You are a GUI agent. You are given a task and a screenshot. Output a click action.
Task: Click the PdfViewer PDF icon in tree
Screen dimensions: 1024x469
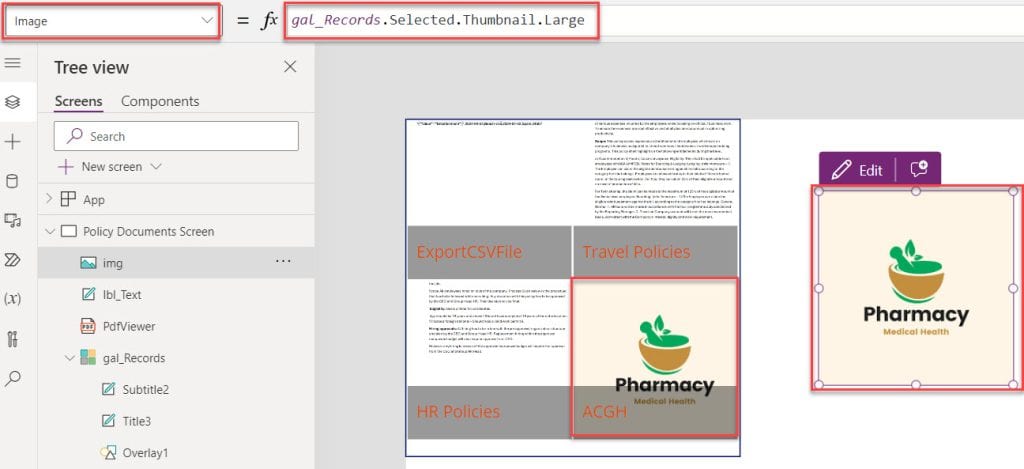point(88,326)
